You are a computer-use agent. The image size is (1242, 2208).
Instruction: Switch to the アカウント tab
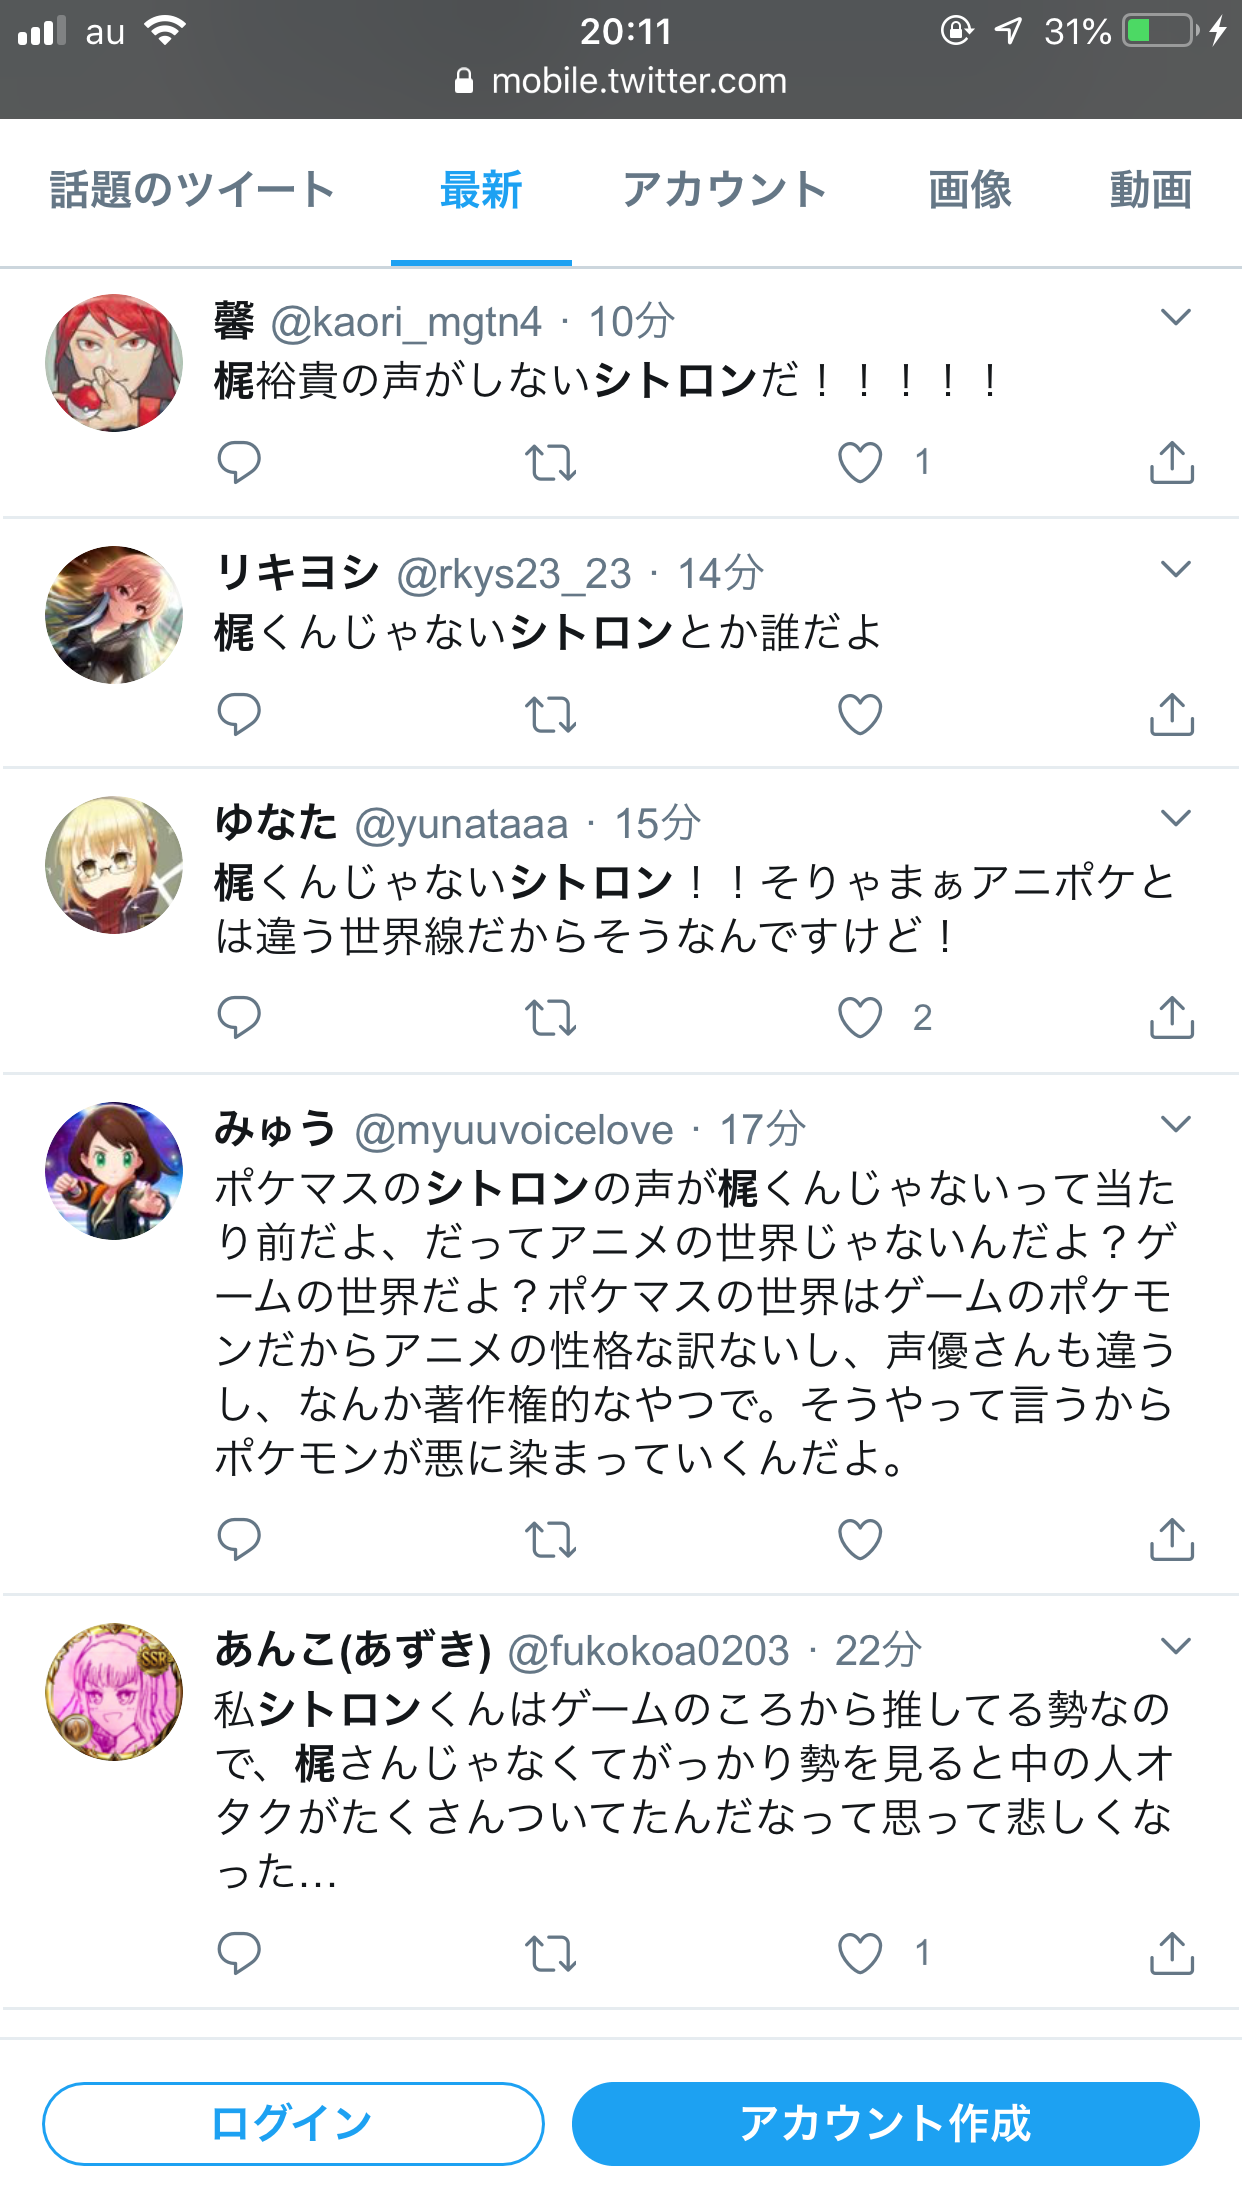click(725, 190)
